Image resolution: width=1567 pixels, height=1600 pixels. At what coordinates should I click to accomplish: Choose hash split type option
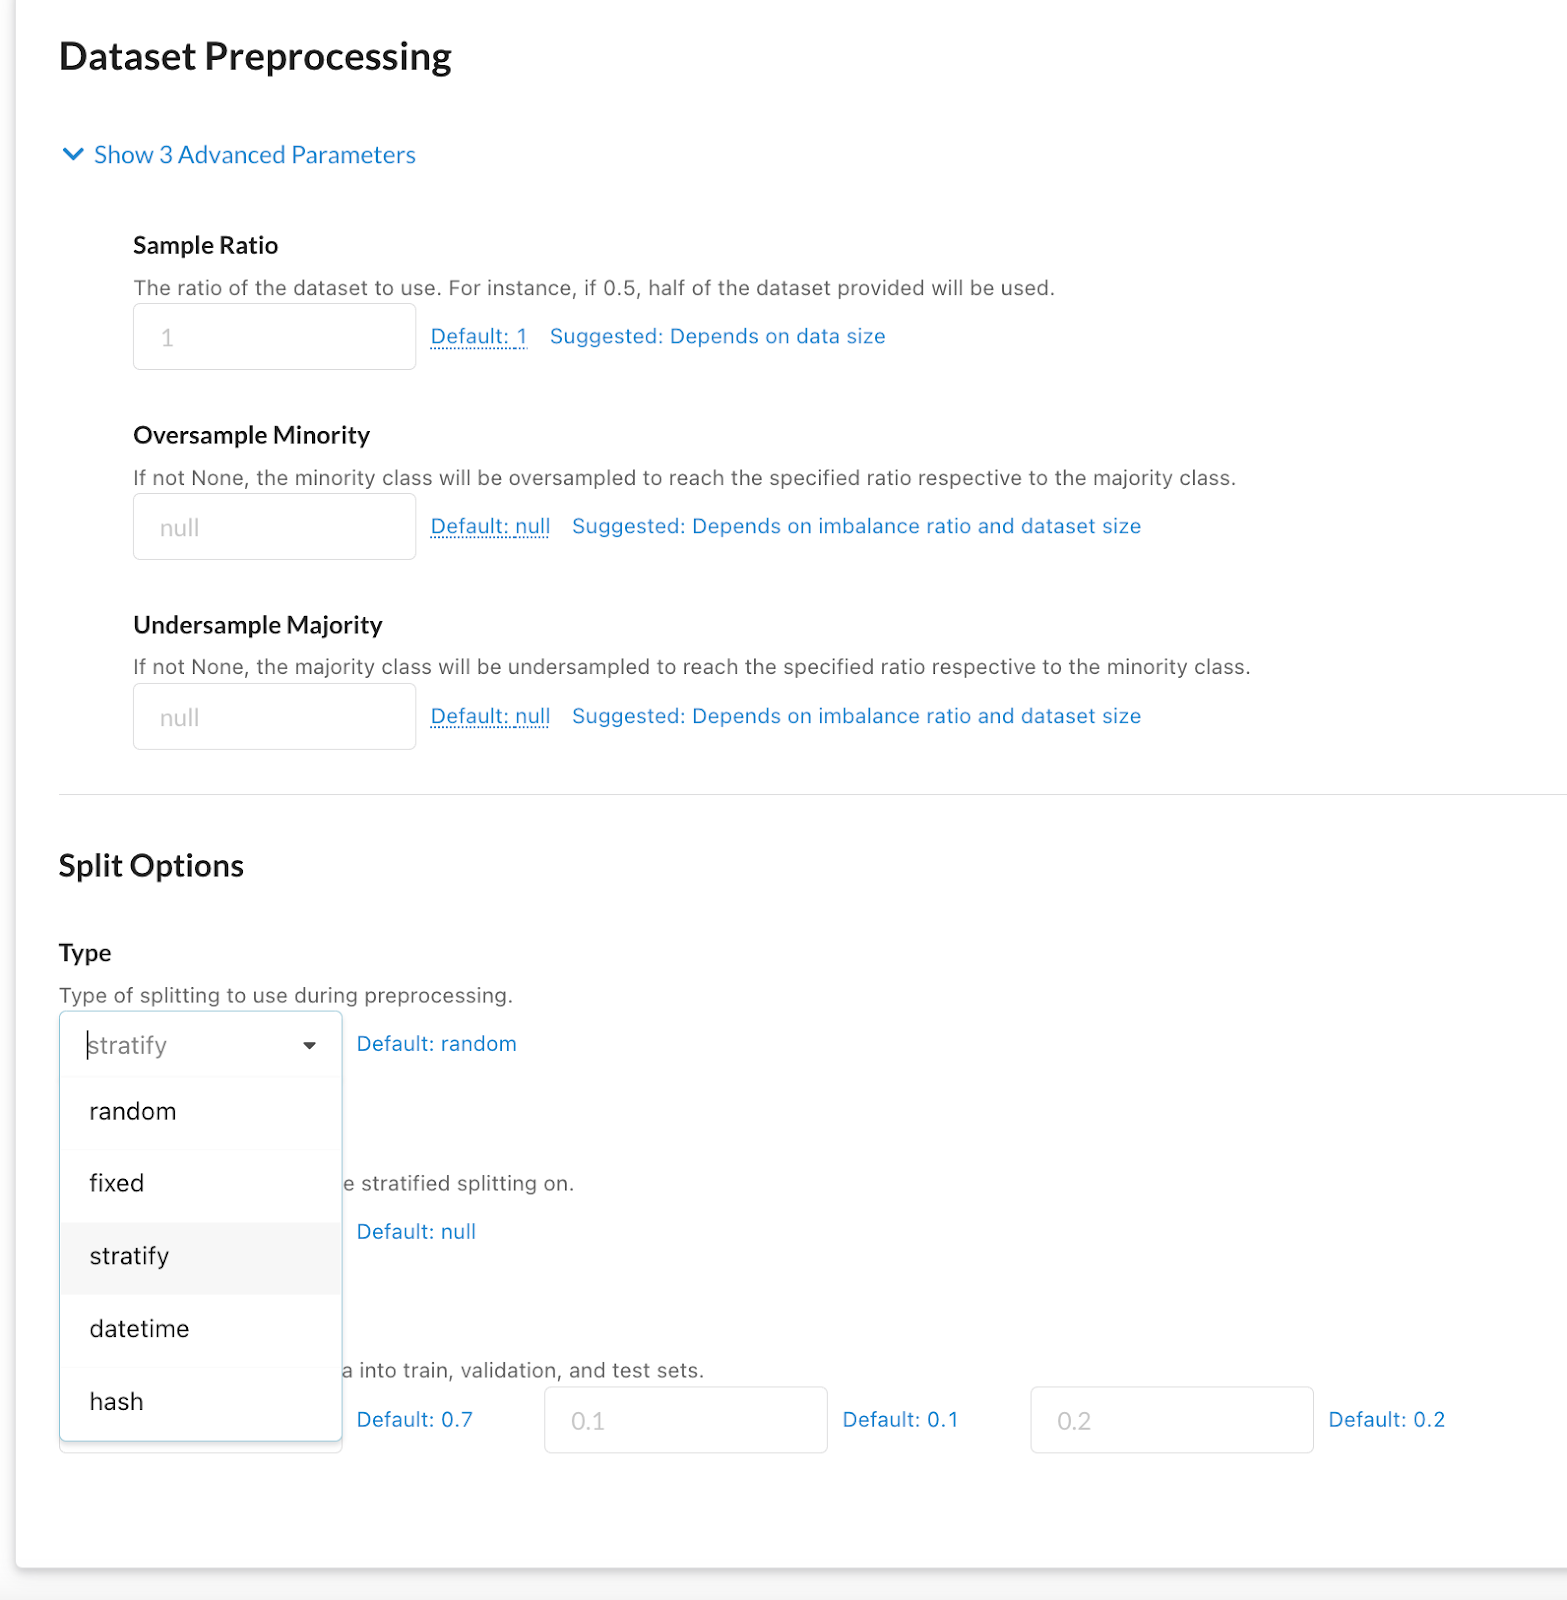(x=117, y=1402)
